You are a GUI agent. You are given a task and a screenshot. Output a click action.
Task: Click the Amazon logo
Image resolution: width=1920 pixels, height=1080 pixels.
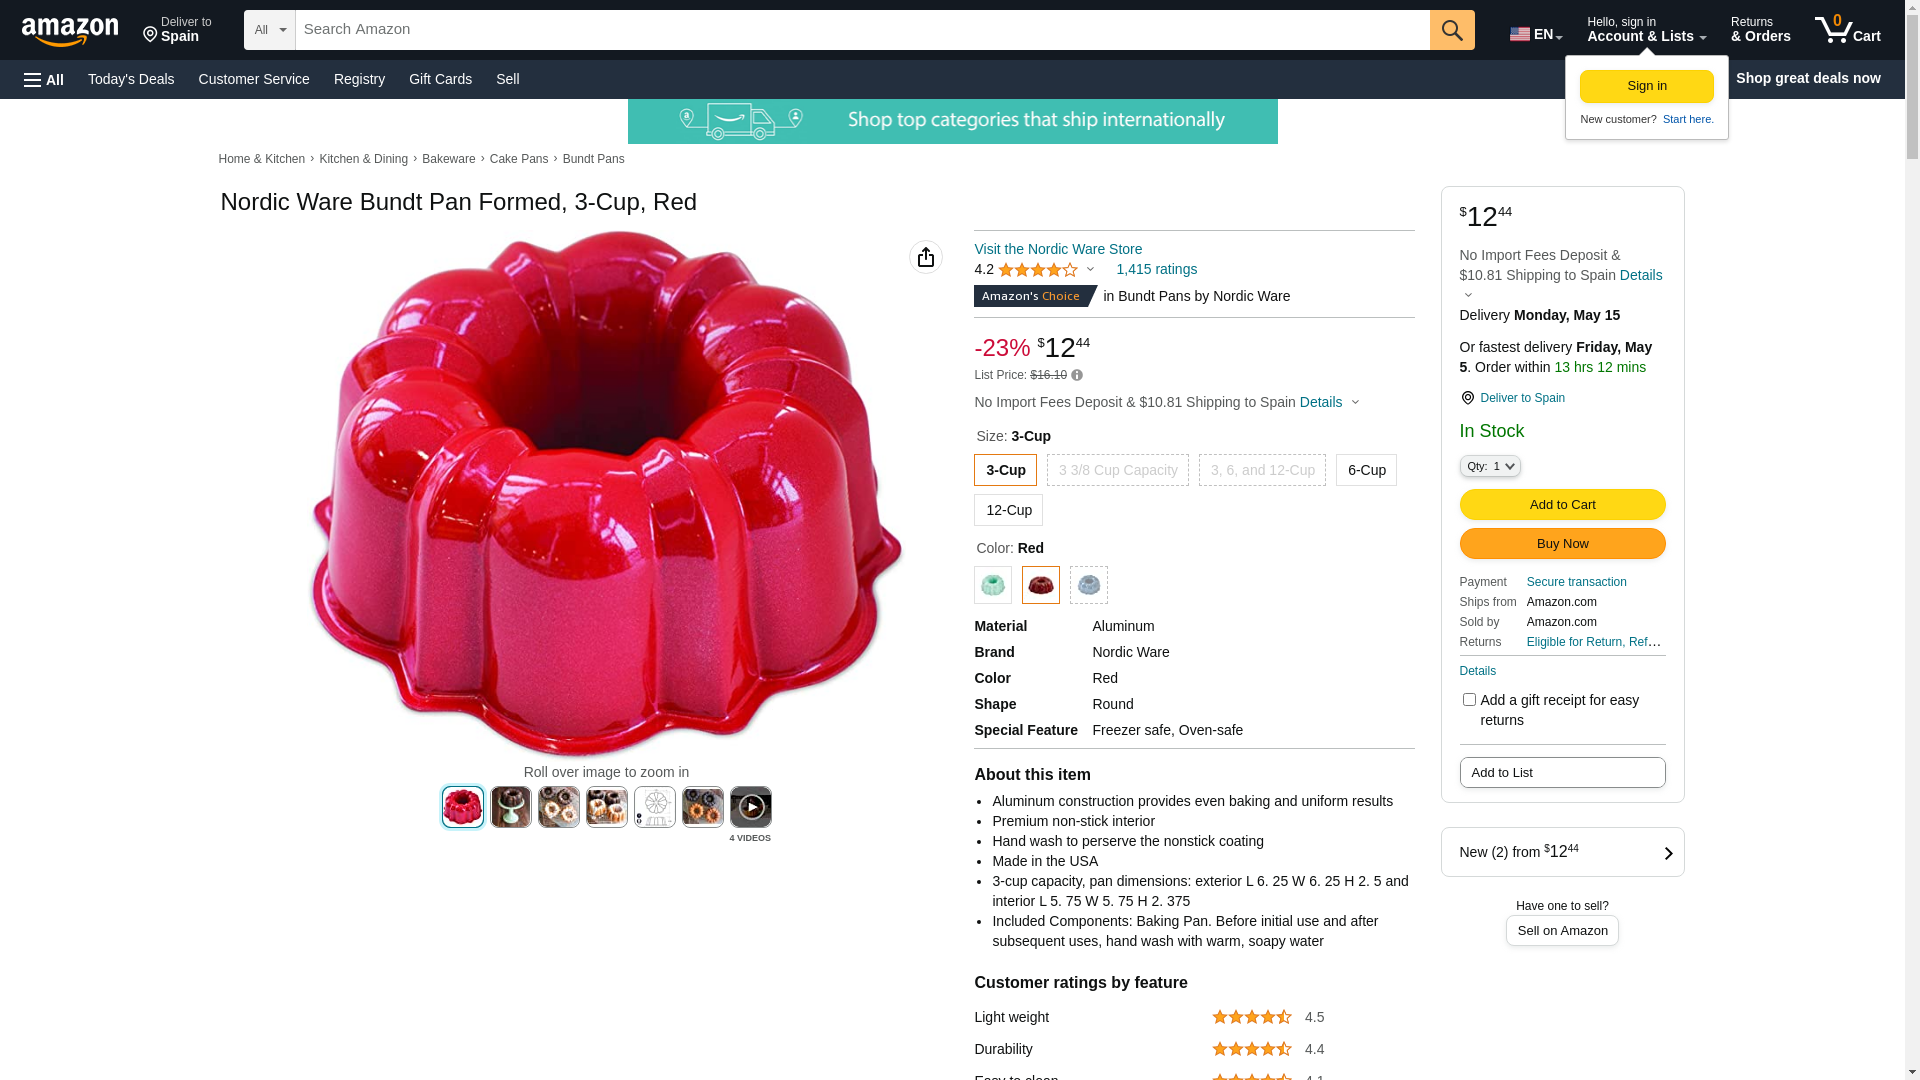70,31
